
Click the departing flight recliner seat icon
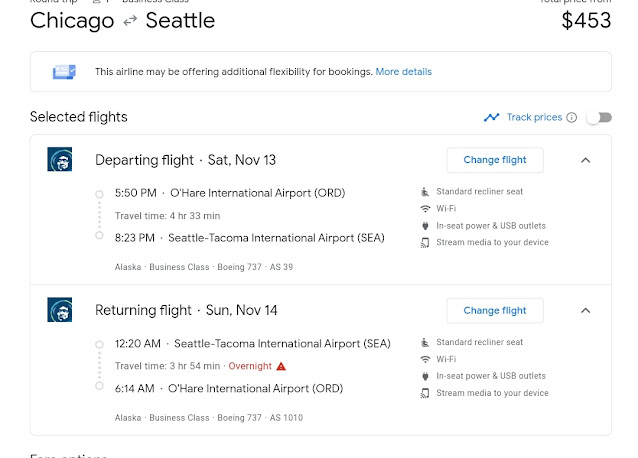point(425,191)
